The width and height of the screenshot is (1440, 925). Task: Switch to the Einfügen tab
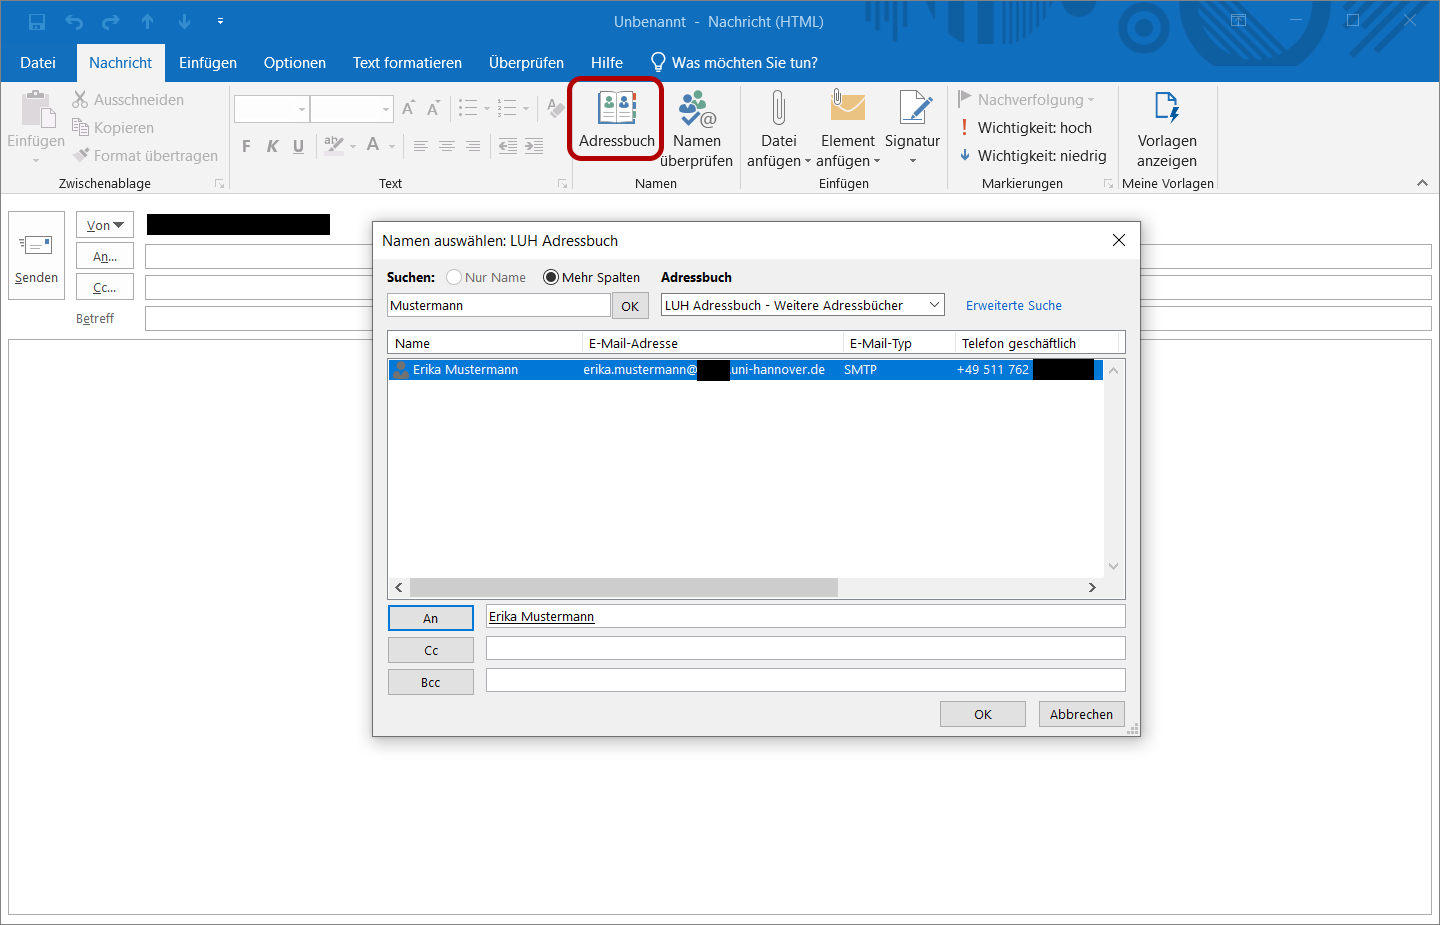[x=208, y=62]
